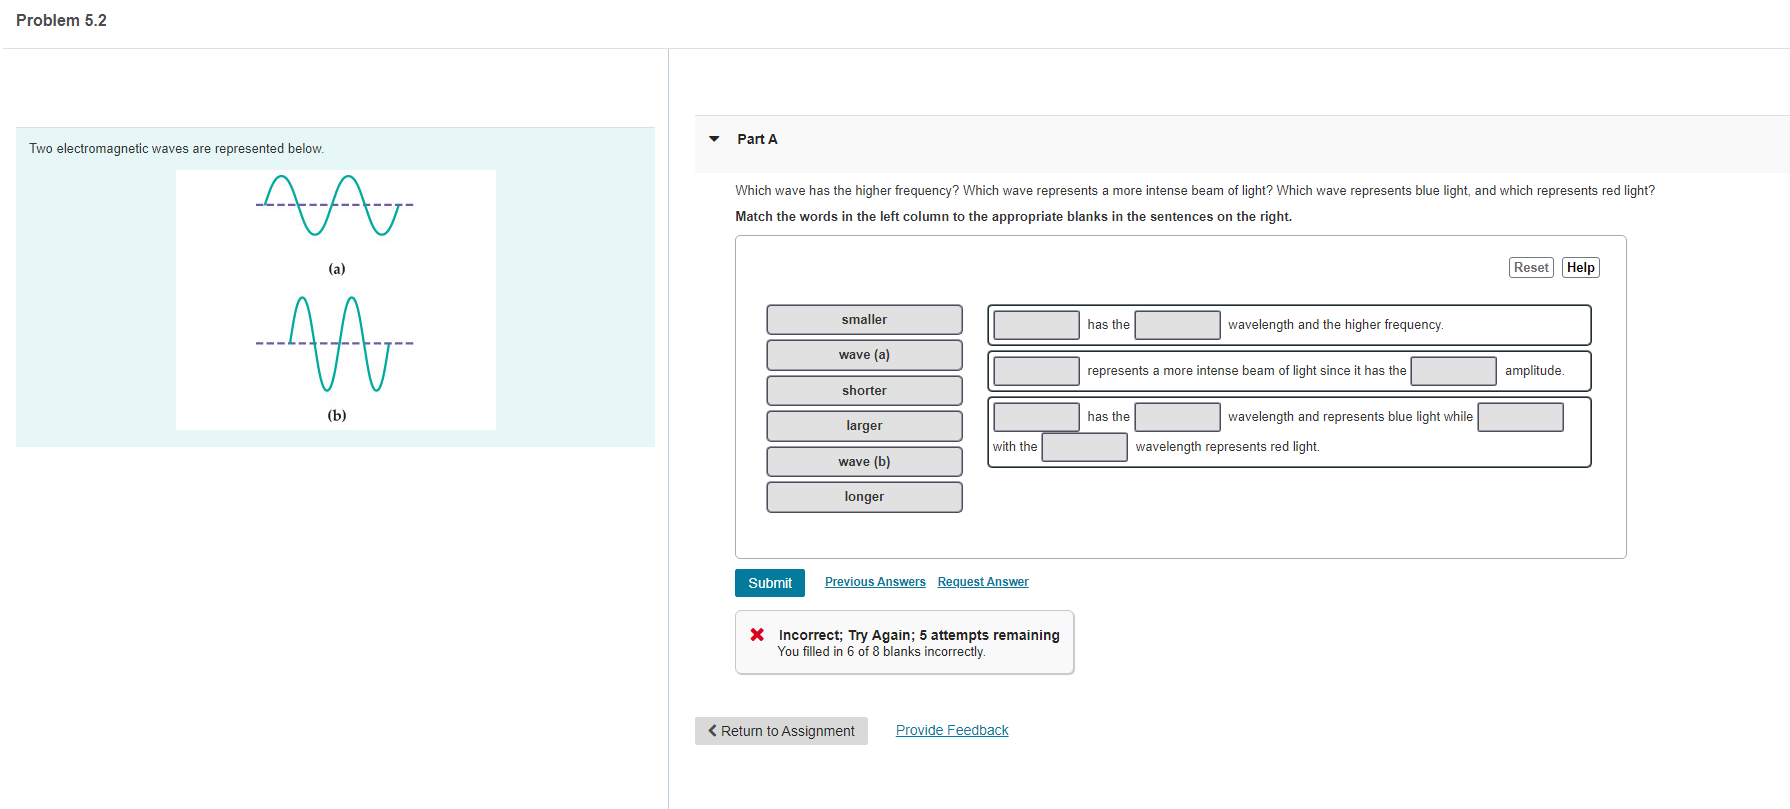Pick the 'shorter' word tile
The height and width of the screenshot is (809, 1790).
864,391
